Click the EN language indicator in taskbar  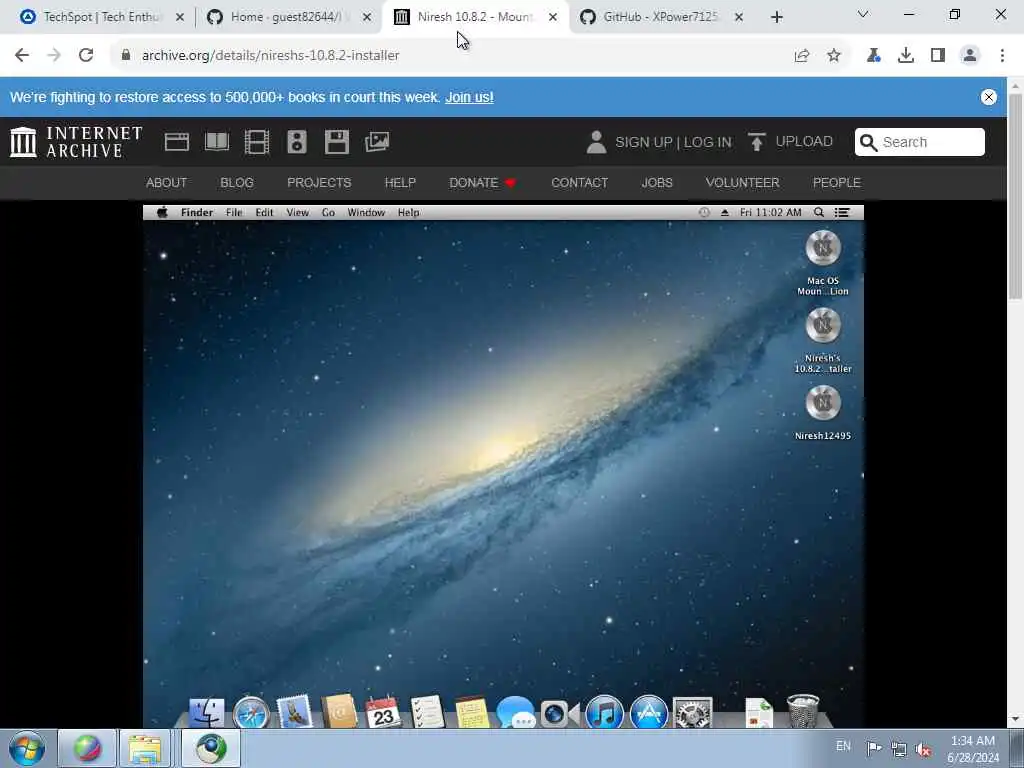[x=843, y=746]
